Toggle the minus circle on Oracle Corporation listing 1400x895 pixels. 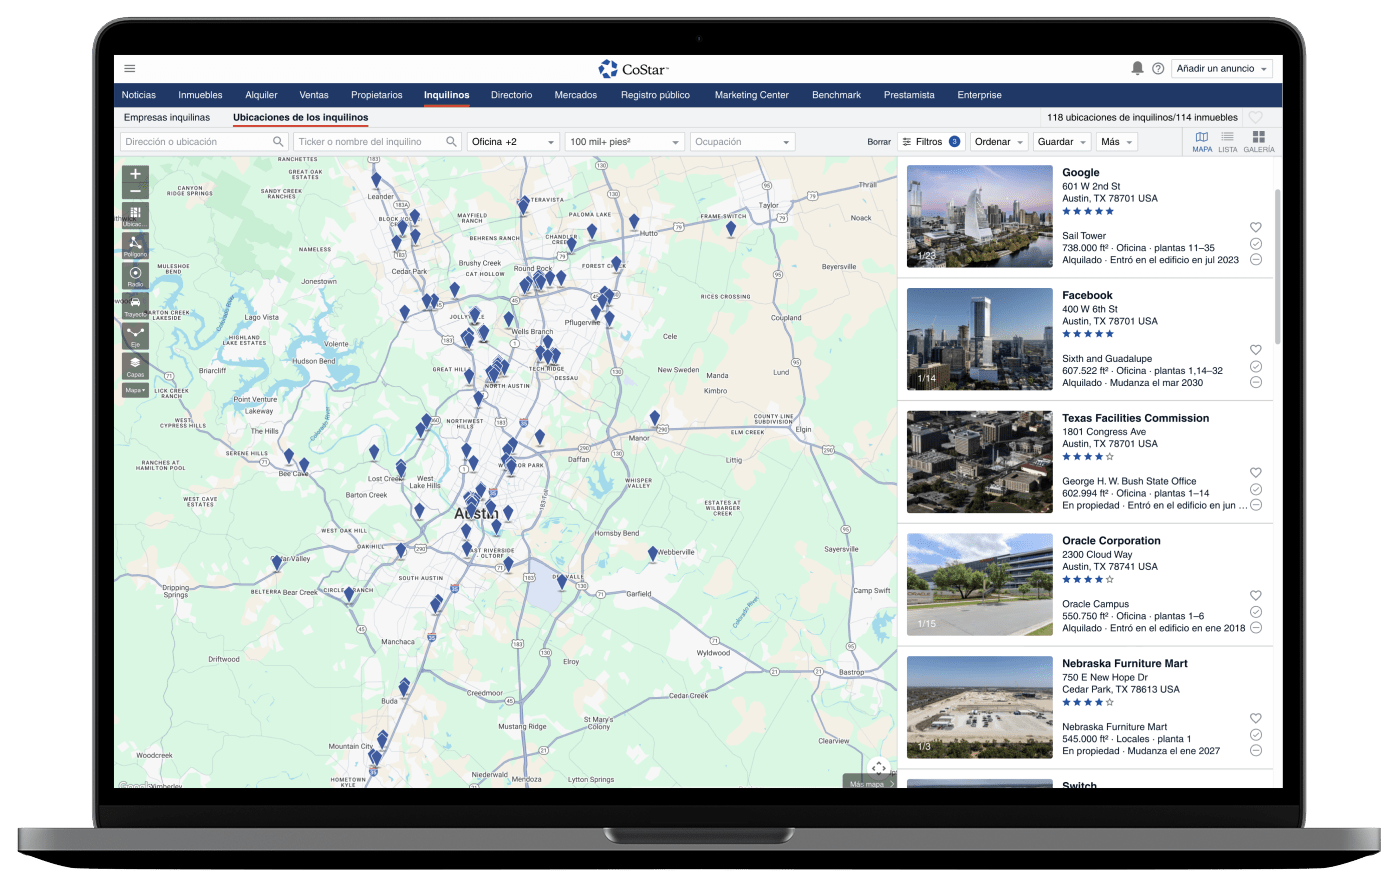pyautogui.click(x=1256, y=628)
